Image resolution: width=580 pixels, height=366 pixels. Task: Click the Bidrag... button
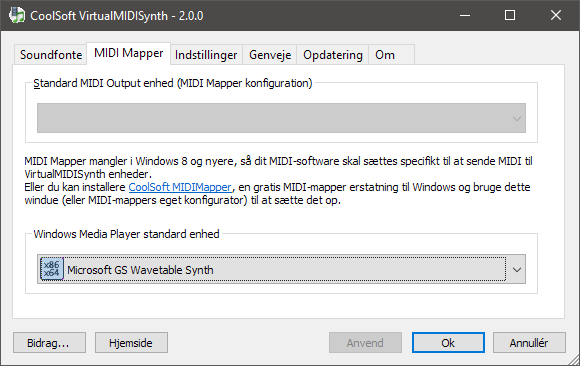(x=49, y=343)
